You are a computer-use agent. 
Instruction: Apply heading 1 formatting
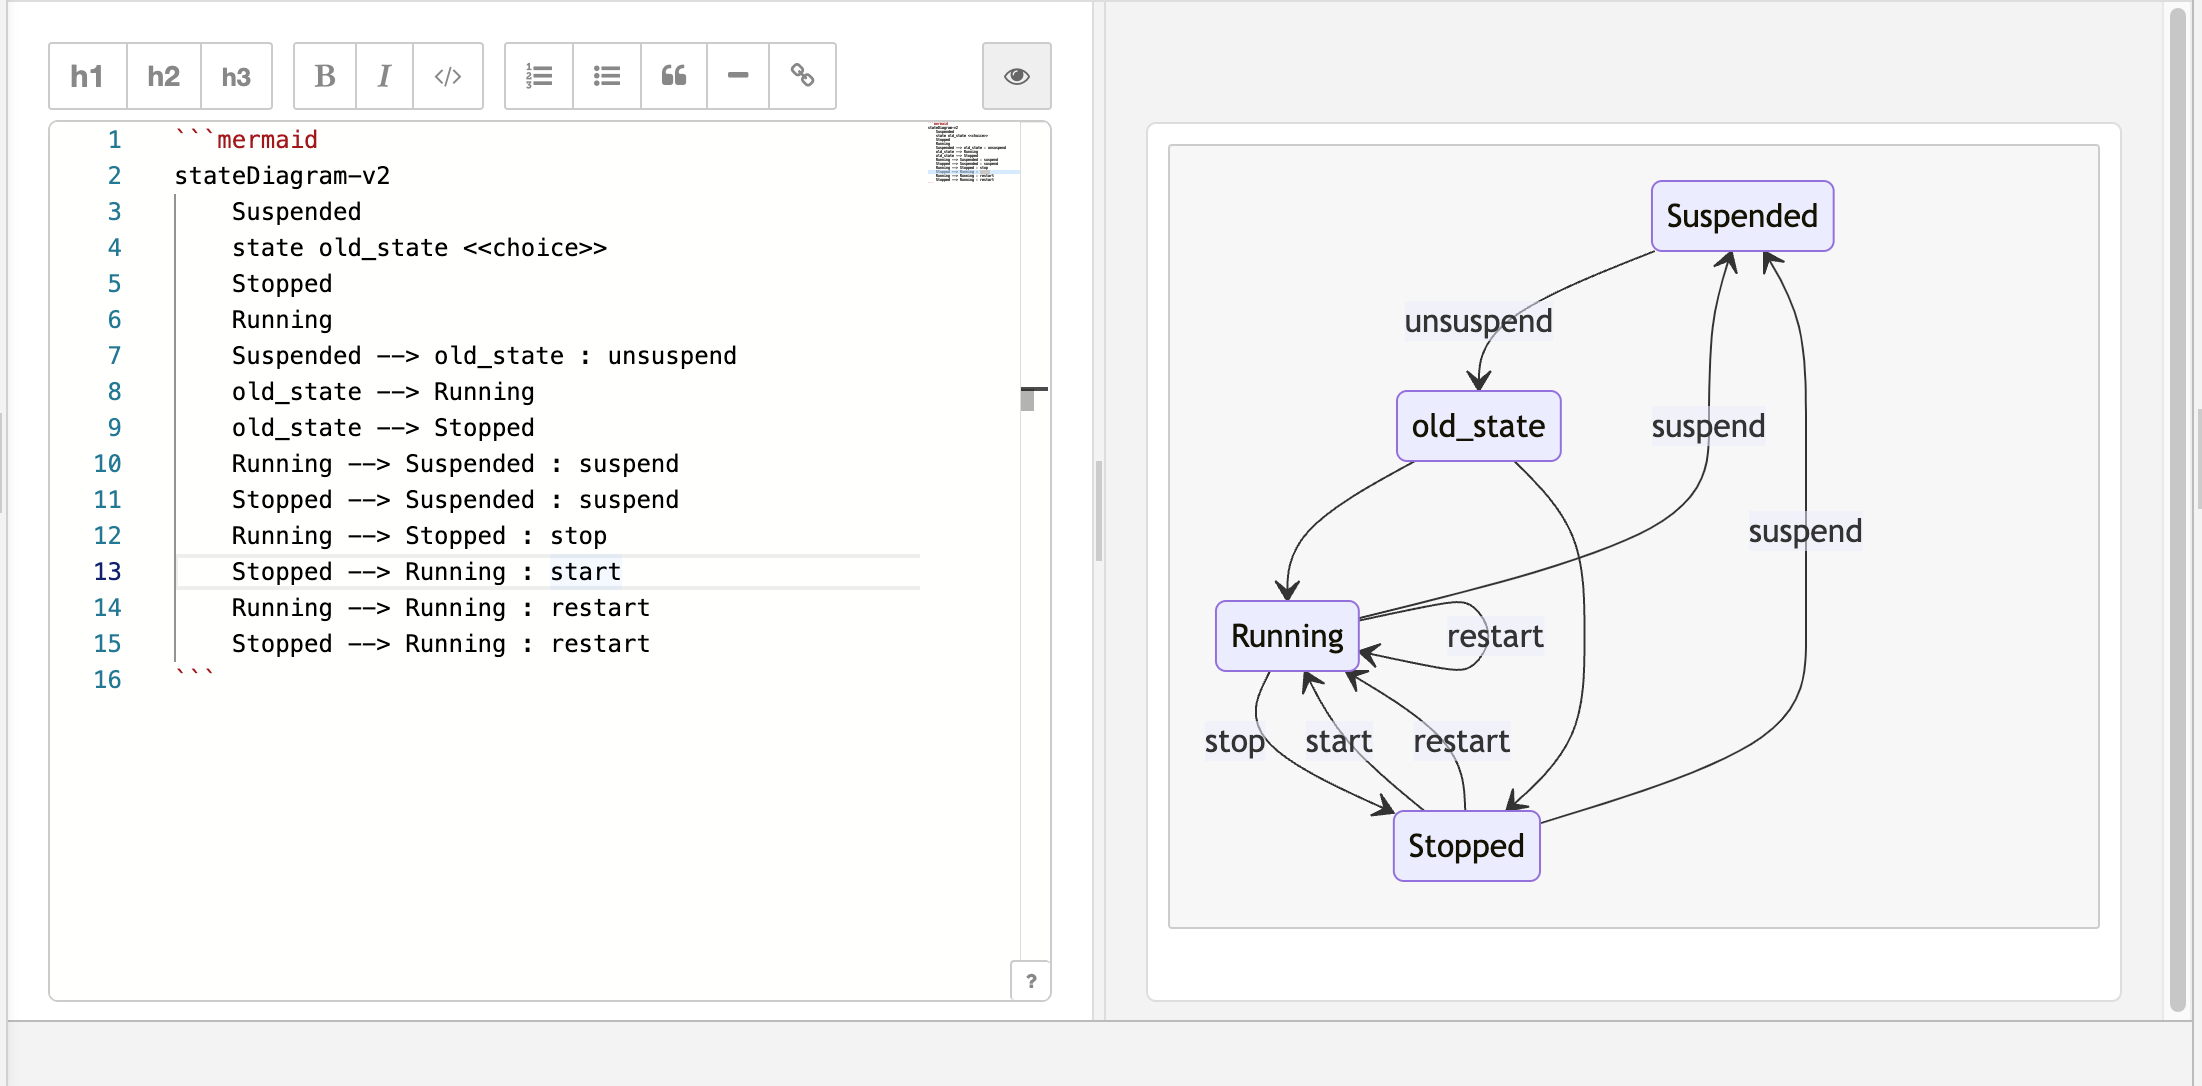click(88, 76)
